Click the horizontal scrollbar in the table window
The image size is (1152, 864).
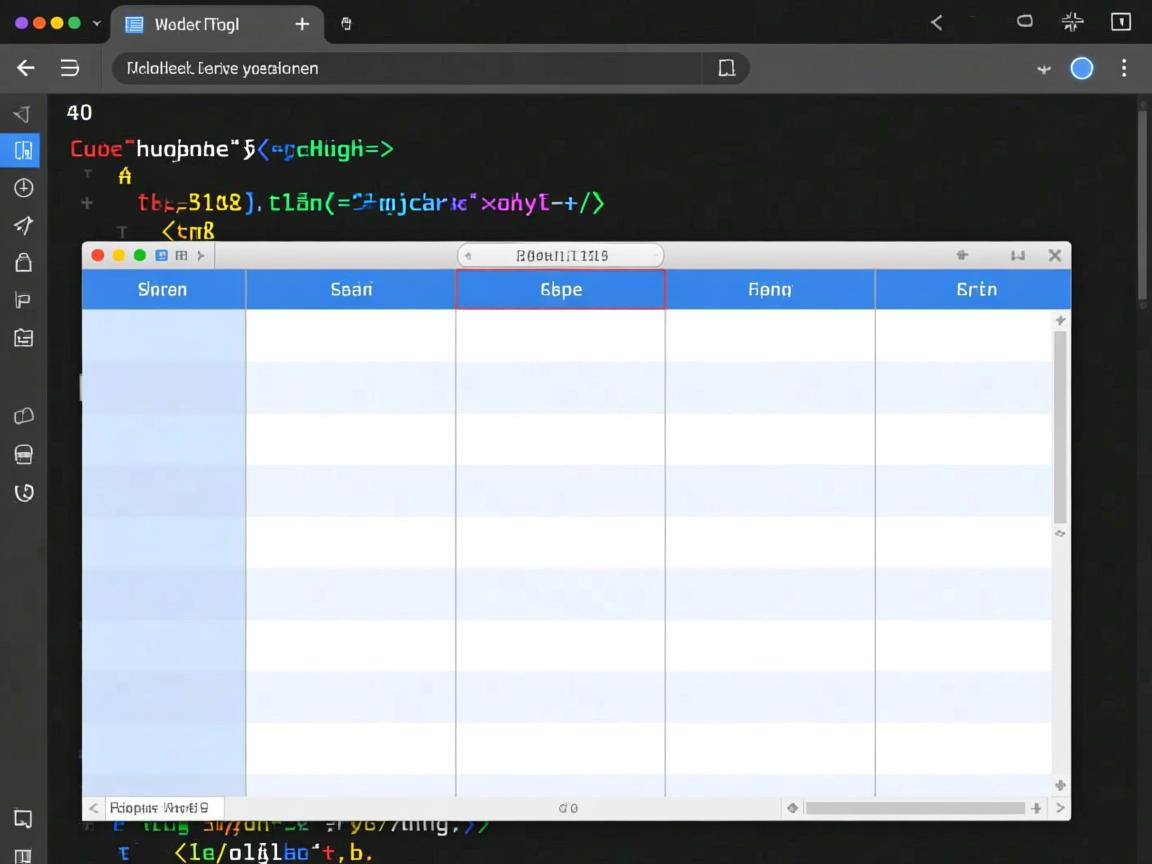(914, 808)
